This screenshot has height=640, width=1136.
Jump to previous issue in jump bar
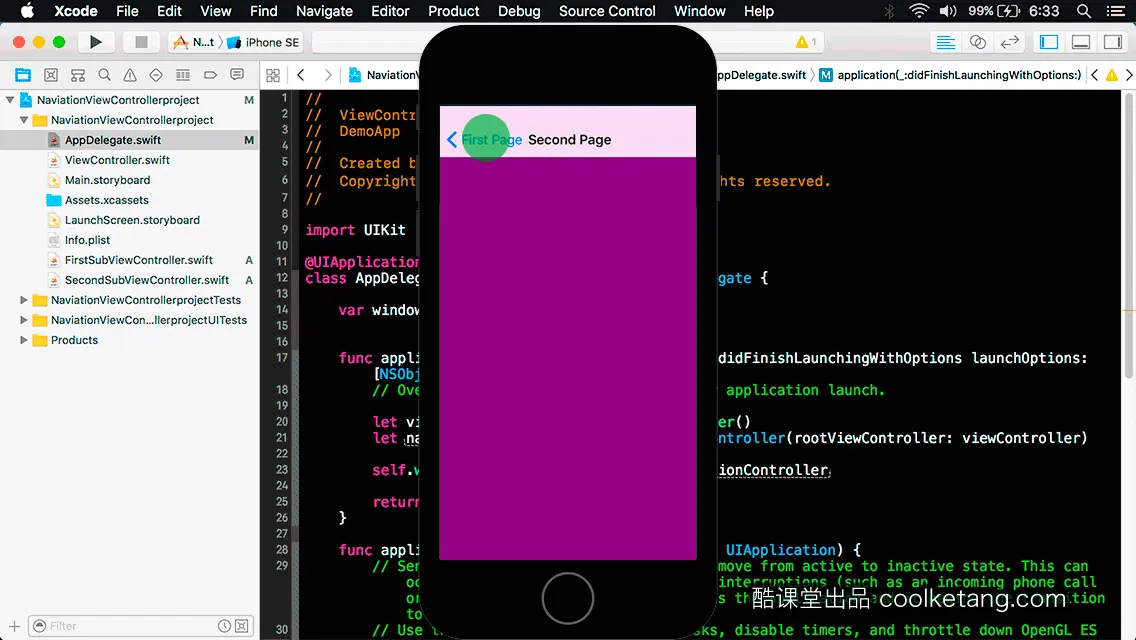tap(1095, 75)
